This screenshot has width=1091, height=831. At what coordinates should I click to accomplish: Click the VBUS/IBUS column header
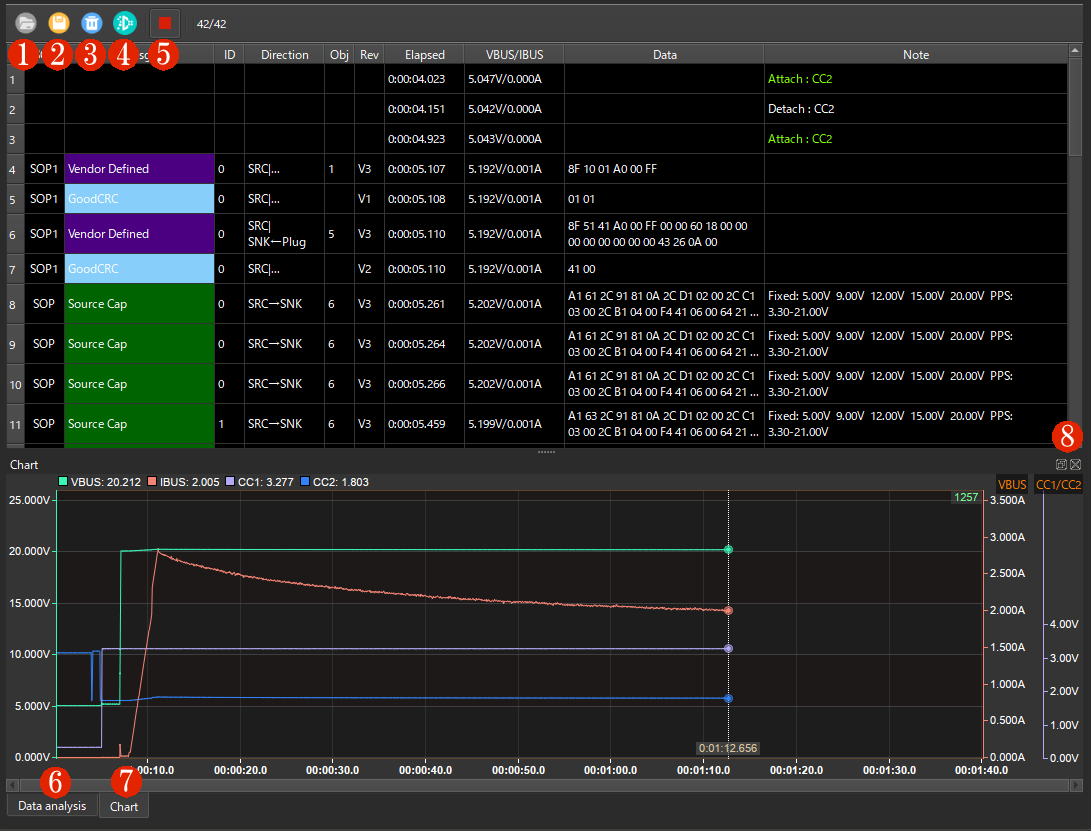point(514,54)
